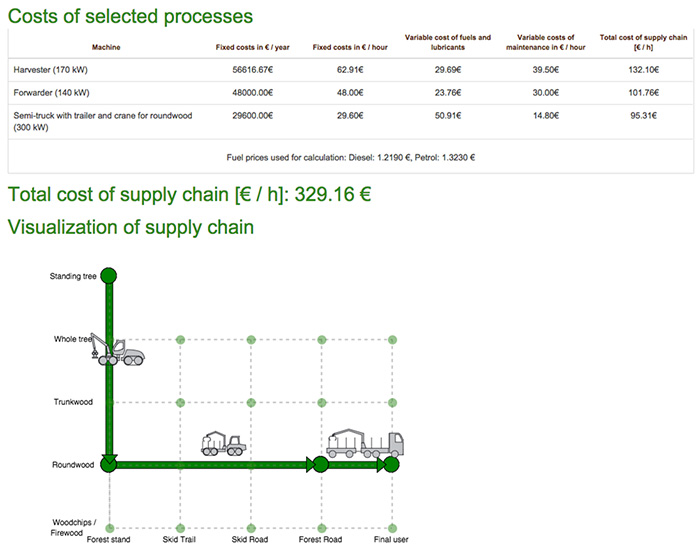This screenshot has height=556, width=700.
Task: Click the "Costs of selected processes" heading
Action: pos(130,16)
